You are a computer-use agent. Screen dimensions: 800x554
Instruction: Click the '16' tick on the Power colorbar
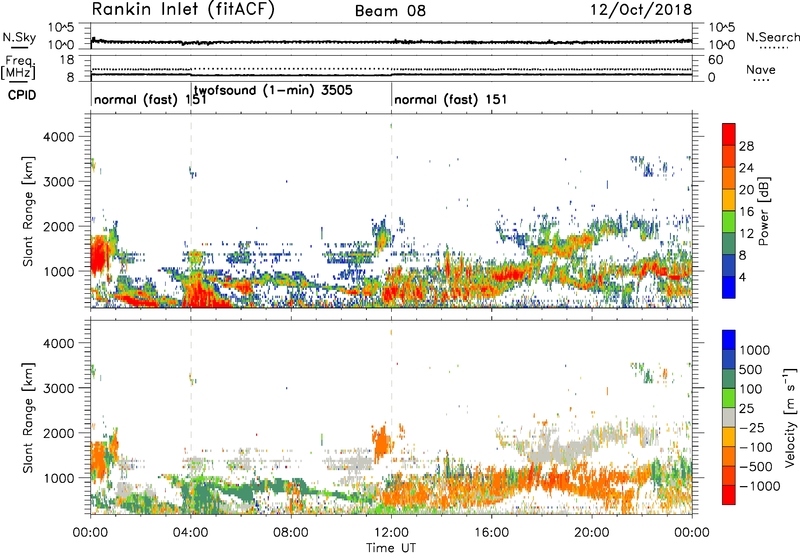[746, 212]
